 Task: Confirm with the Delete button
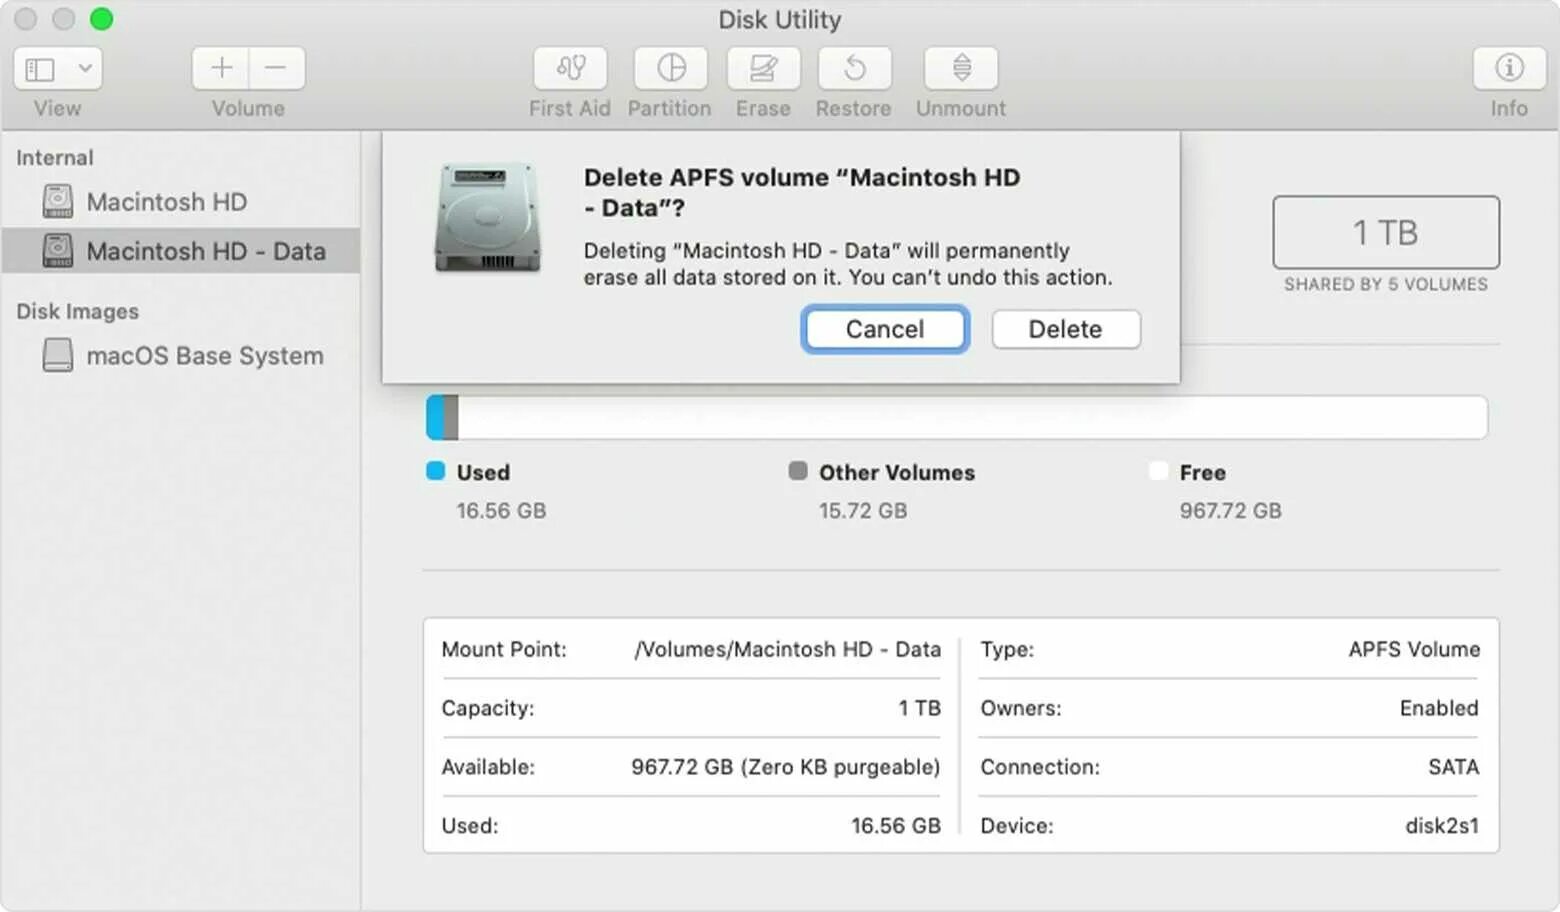(1066, 329)
